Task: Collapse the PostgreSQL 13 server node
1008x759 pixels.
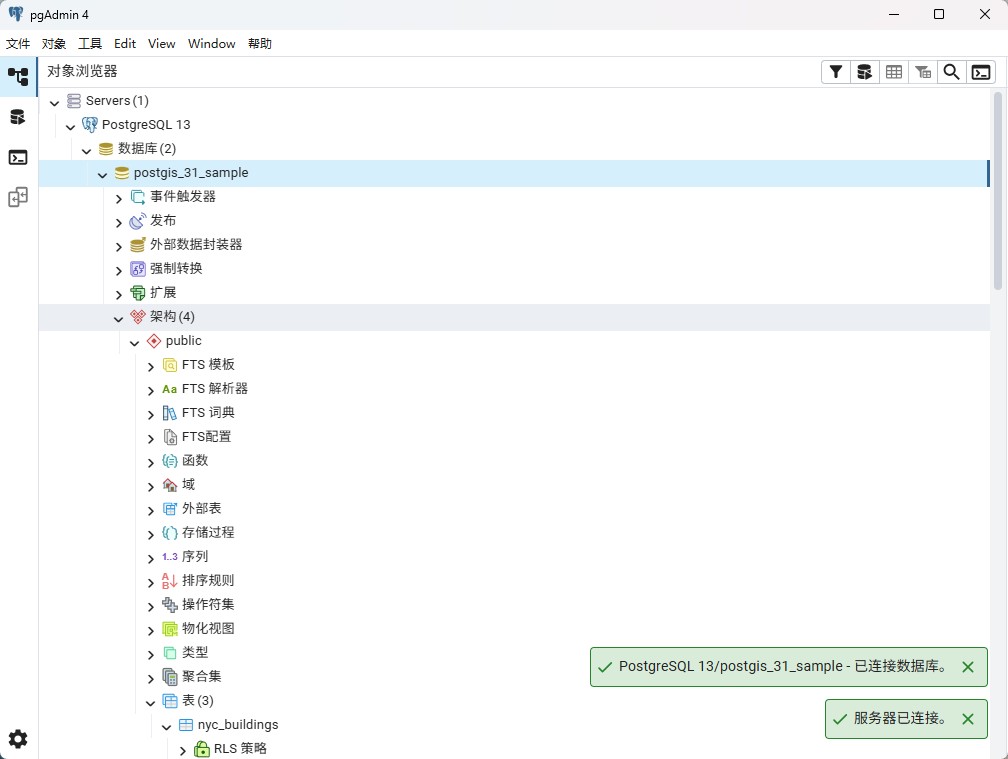Action: click(71, 127)
